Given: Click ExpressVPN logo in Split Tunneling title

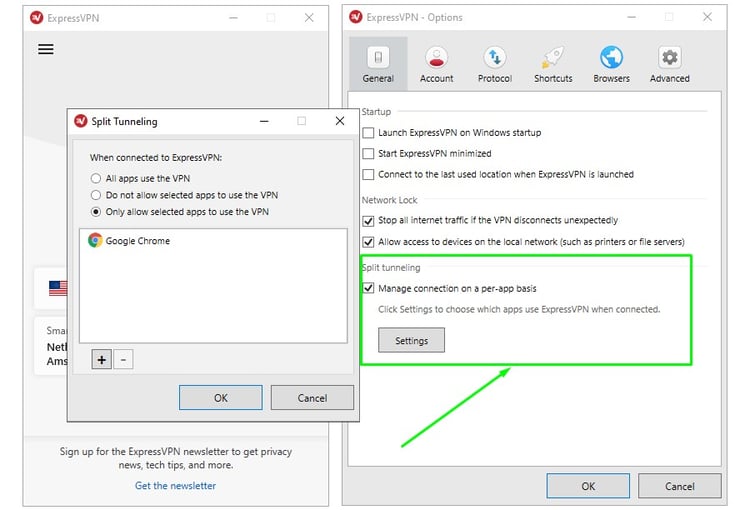Looking at the screenshot, I should click(x=80, y=121).
